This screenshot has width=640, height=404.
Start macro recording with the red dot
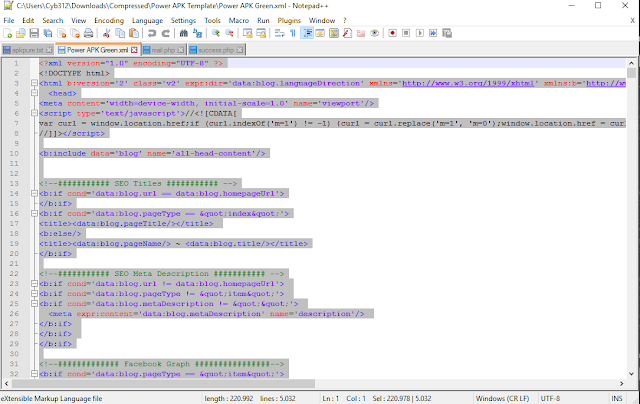click(393, 33)
